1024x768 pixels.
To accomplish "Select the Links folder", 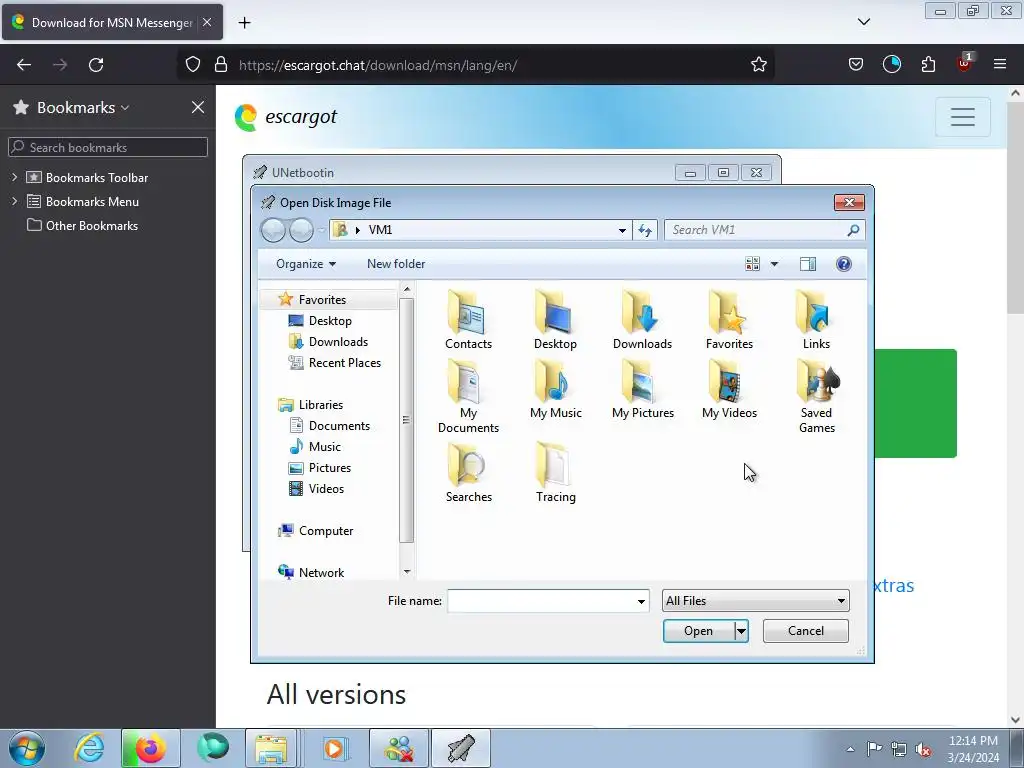I will pos(816,321).
